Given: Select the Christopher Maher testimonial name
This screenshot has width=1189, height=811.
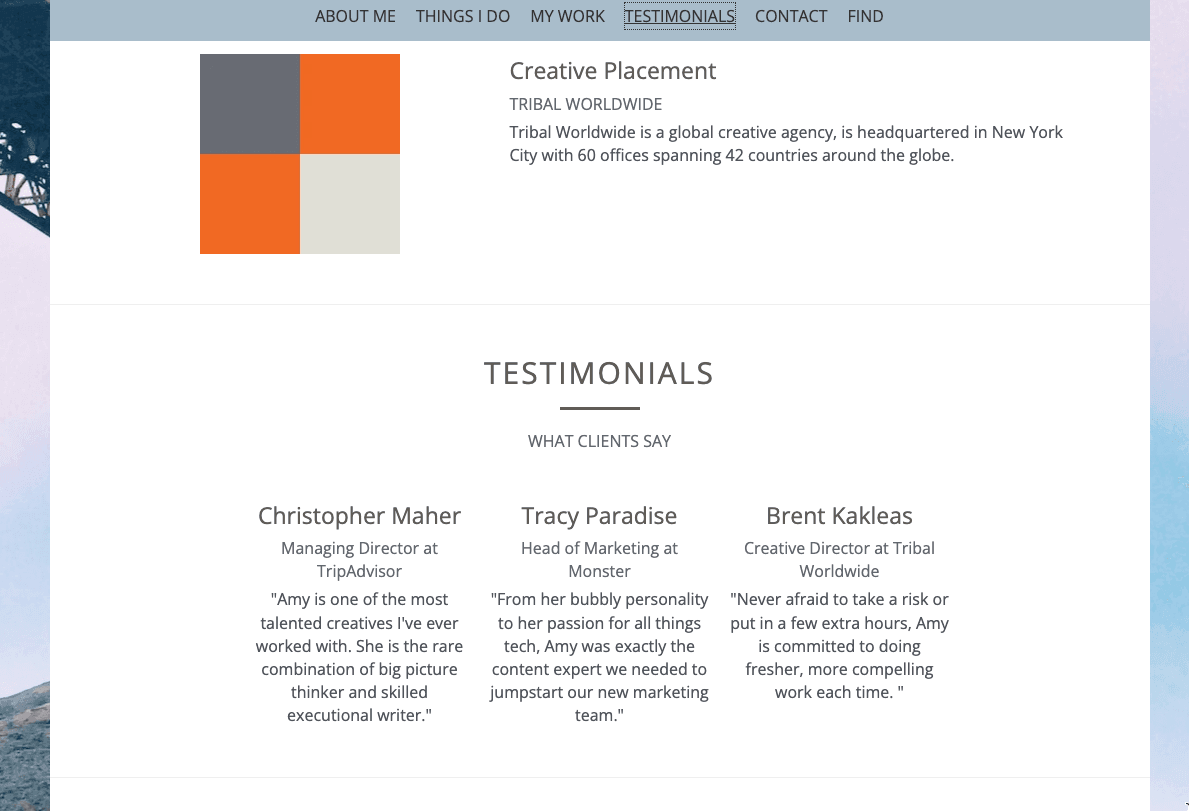Looking at the screenshot, I should click(x=359, y=516).
